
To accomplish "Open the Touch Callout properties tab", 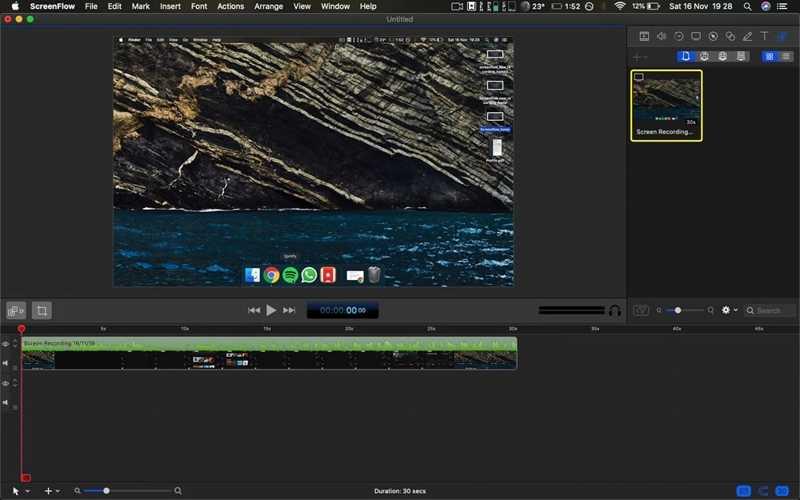I will pyautogui.click(x=730, y=36).
